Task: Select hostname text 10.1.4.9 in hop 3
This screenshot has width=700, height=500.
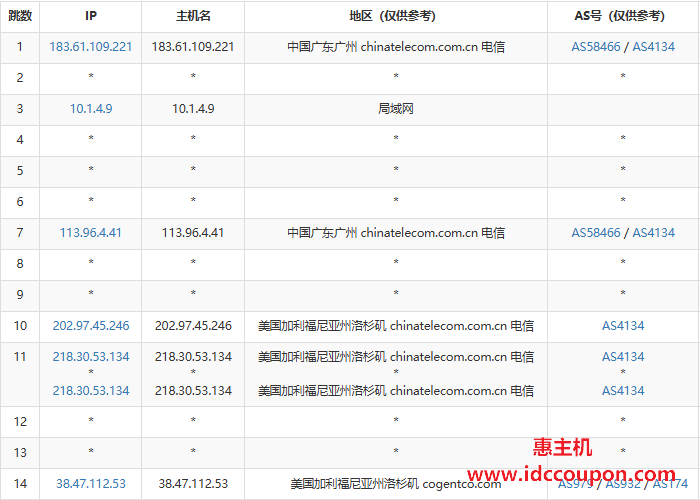Action: pyautogui.click(x=193, y=108)
